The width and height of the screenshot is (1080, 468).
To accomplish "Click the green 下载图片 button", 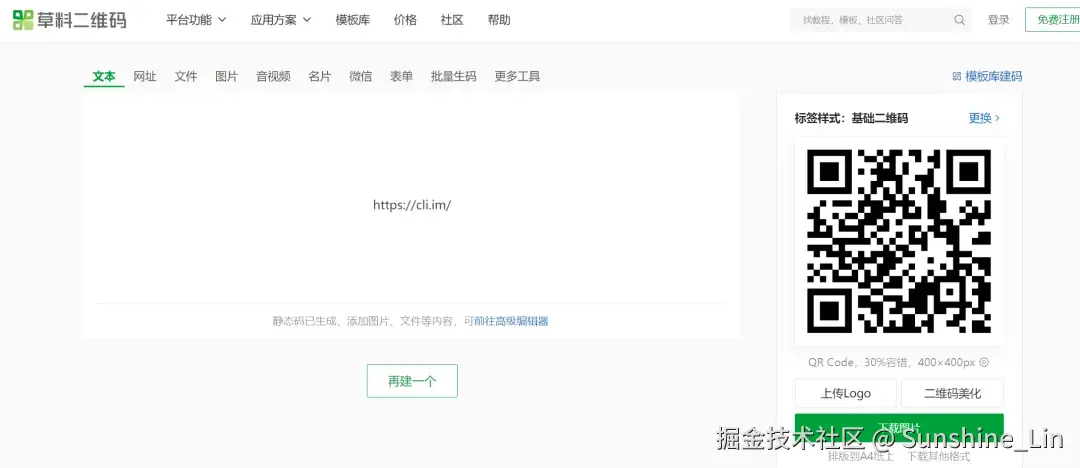I will [899, 427].
